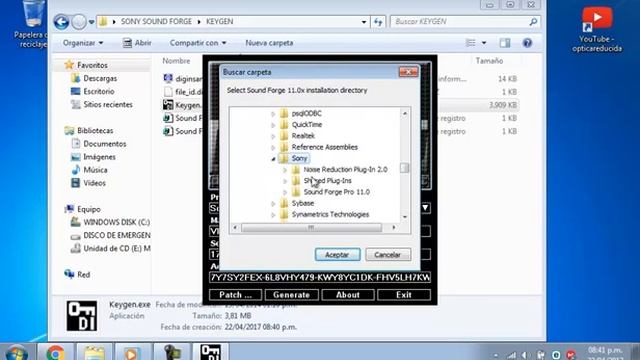Click the Descargas folder icon in Favoritos

tap(76, 78)
